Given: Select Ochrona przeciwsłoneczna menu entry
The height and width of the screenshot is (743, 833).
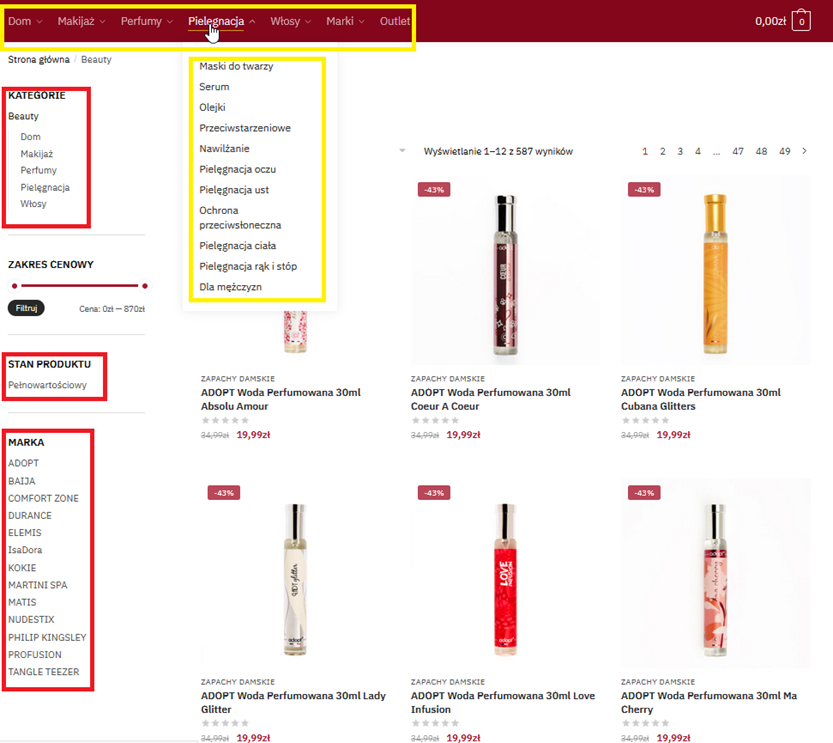Looking at the screenshot, I should (x=240, y=218).
